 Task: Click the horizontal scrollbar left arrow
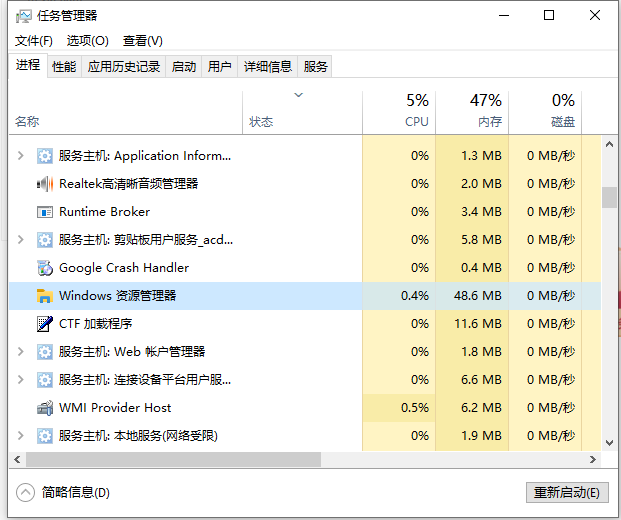[x=17, y=459]
